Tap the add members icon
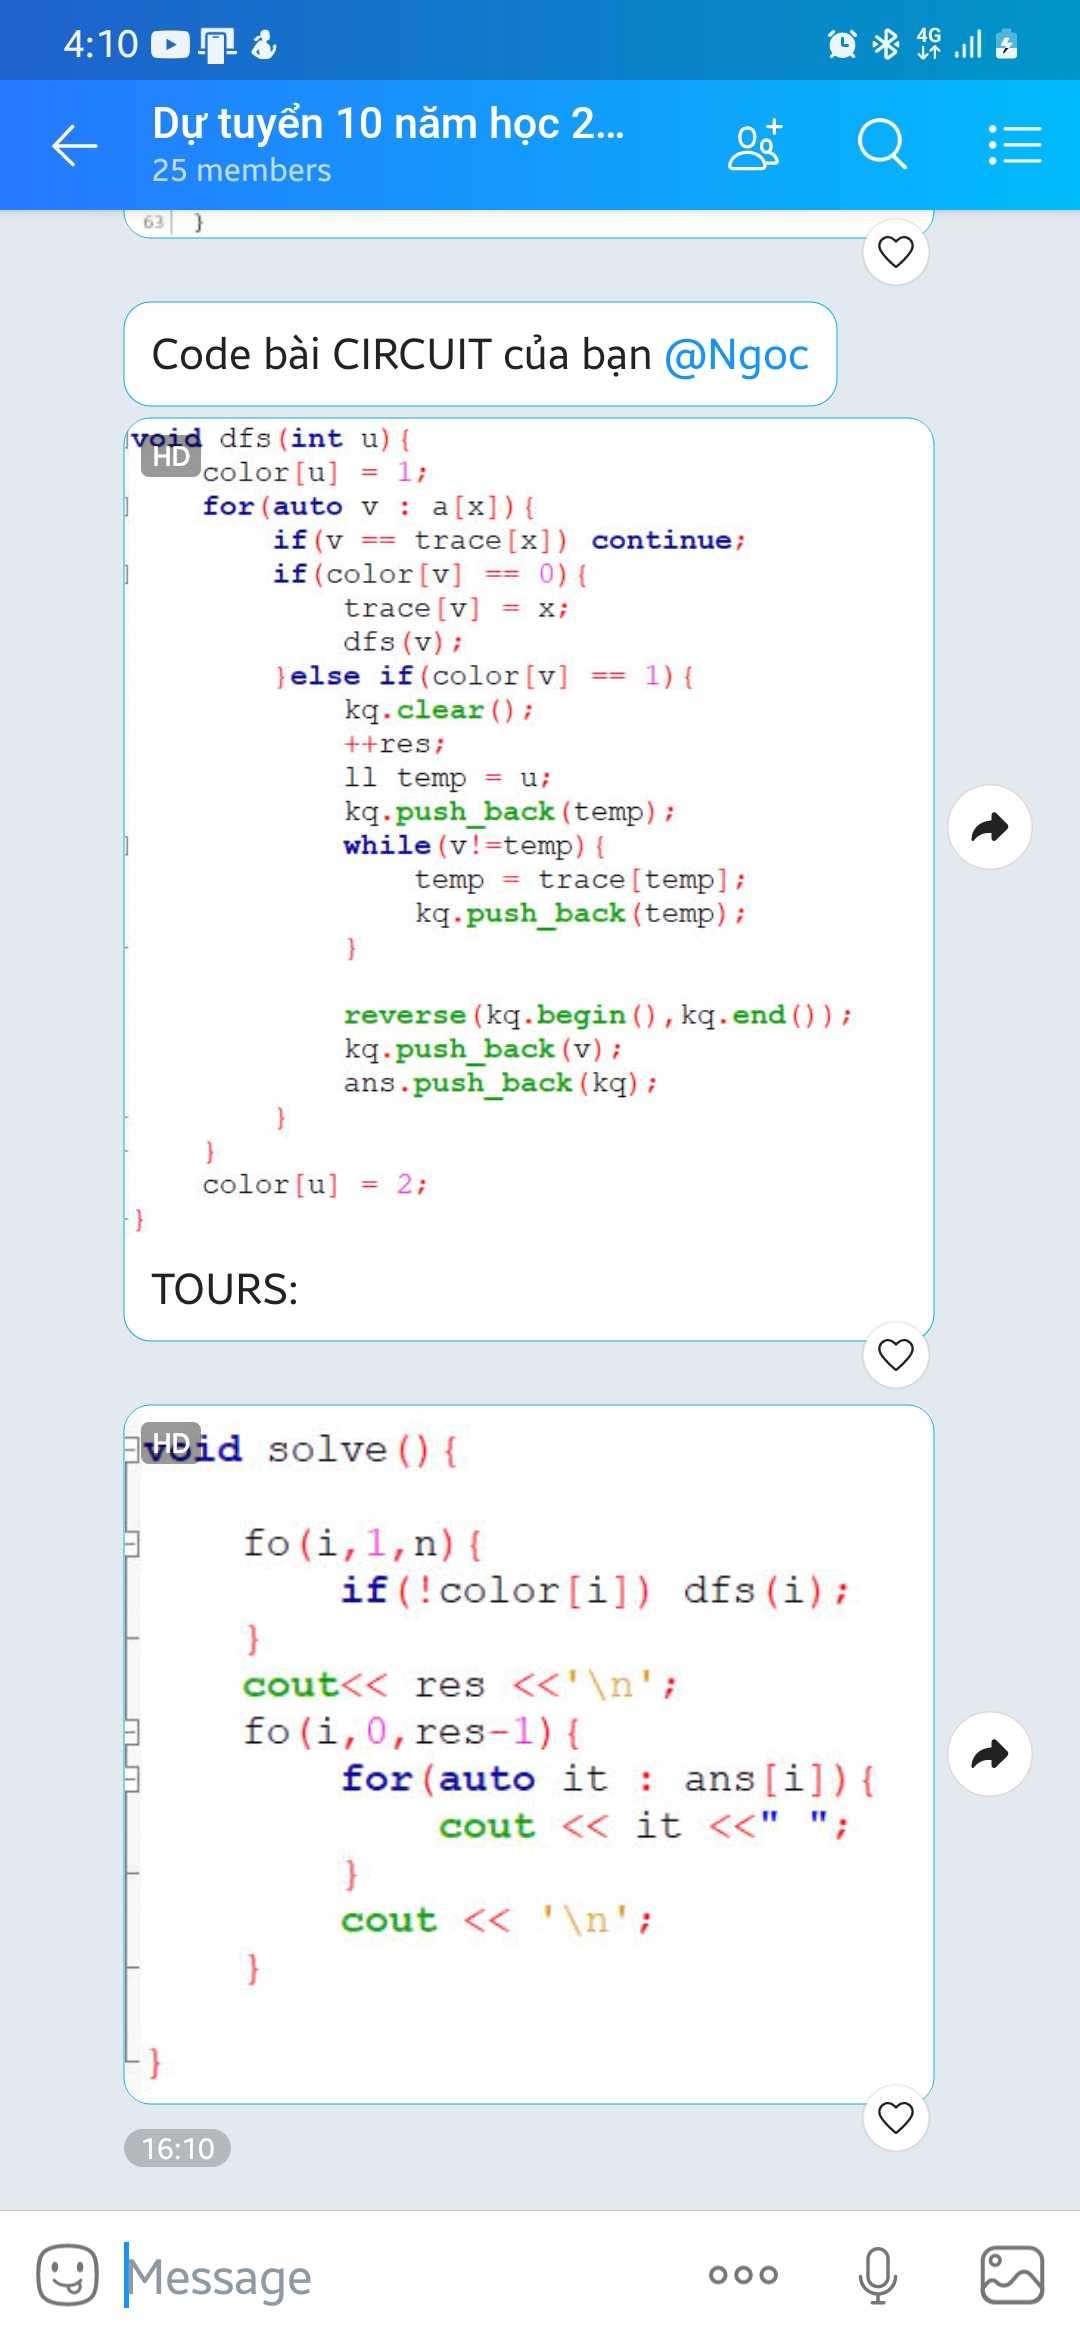 [755, 145]
